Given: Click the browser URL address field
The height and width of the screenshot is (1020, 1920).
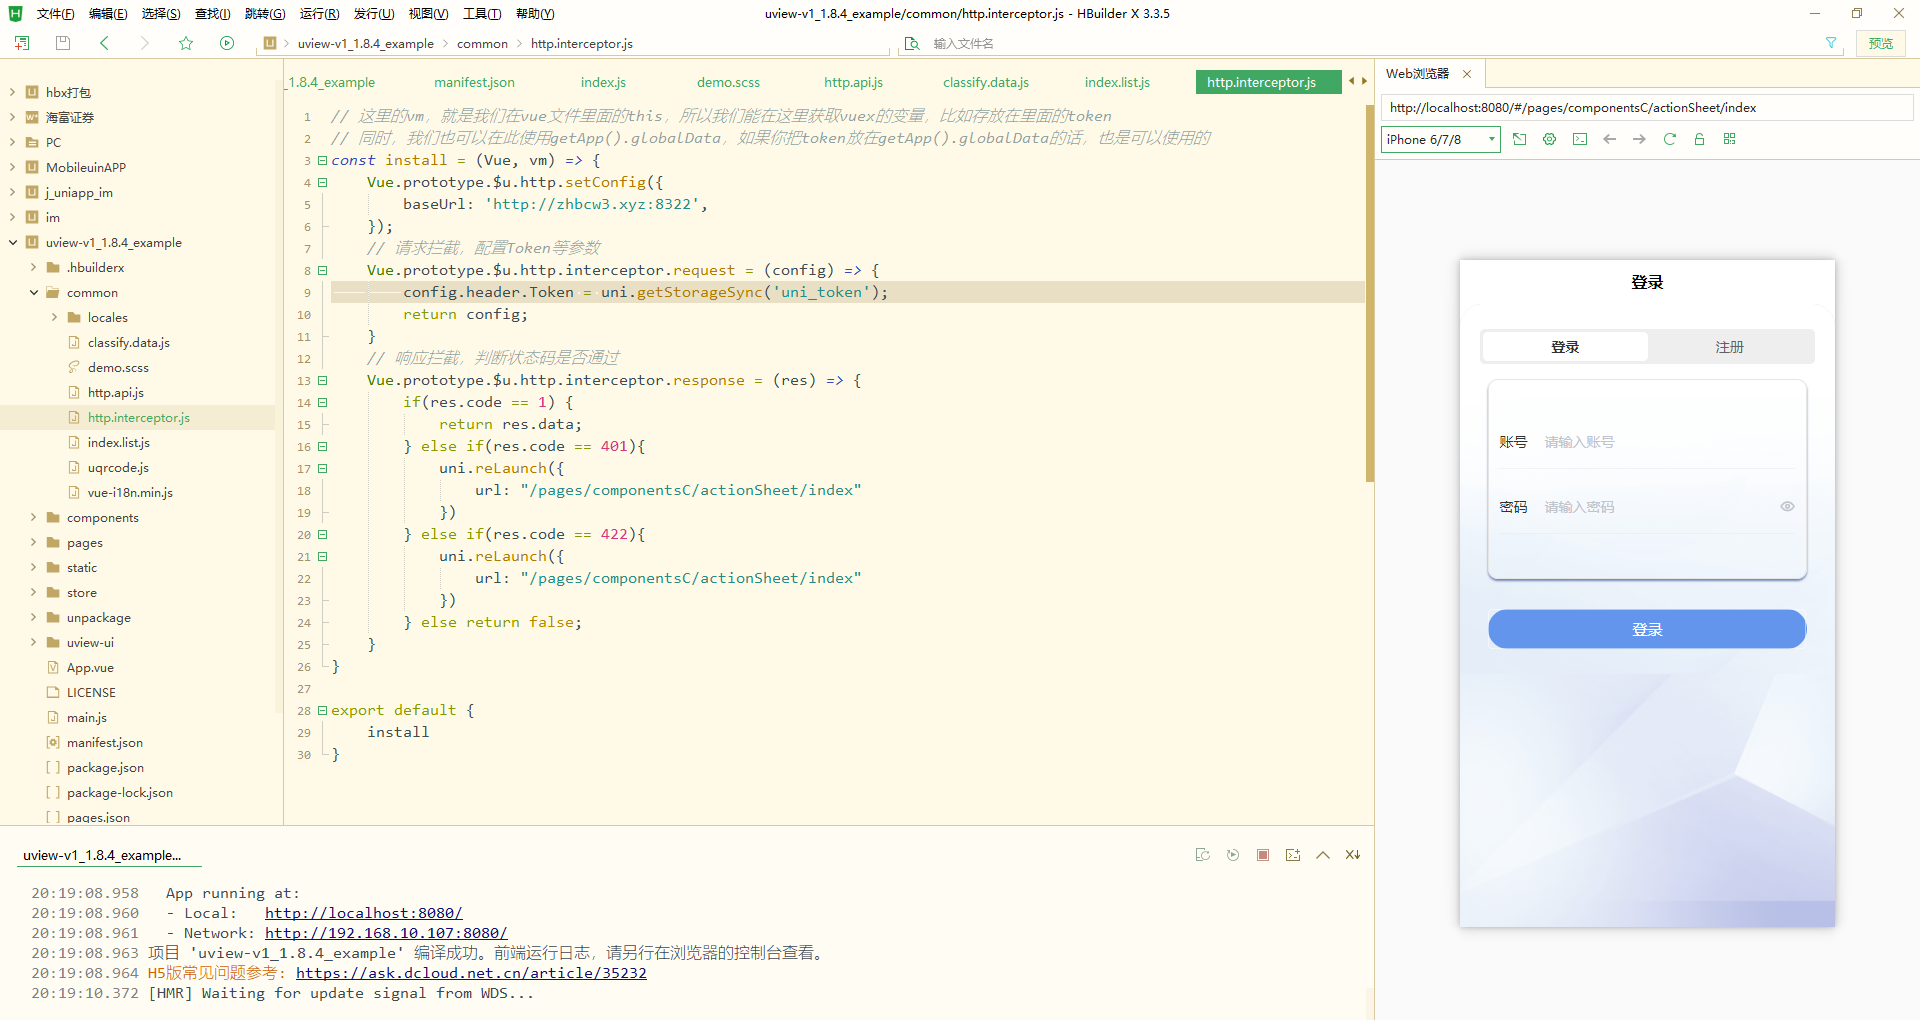Looking at the screenshot, I should coord(1646,107).
